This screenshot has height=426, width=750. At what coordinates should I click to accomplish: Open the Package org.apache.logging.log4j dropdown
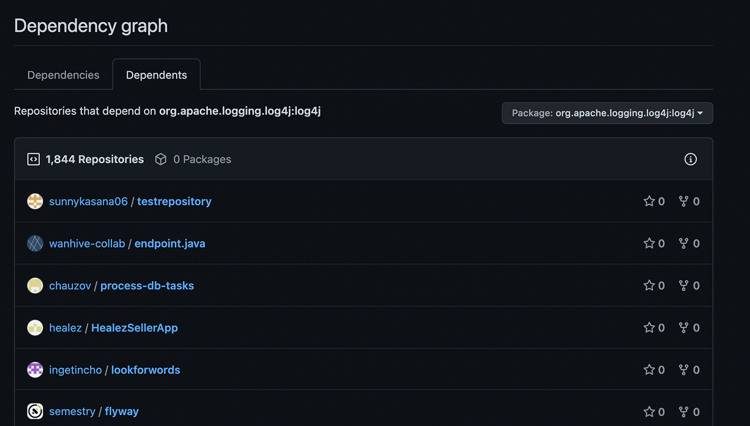pos(607,113)
